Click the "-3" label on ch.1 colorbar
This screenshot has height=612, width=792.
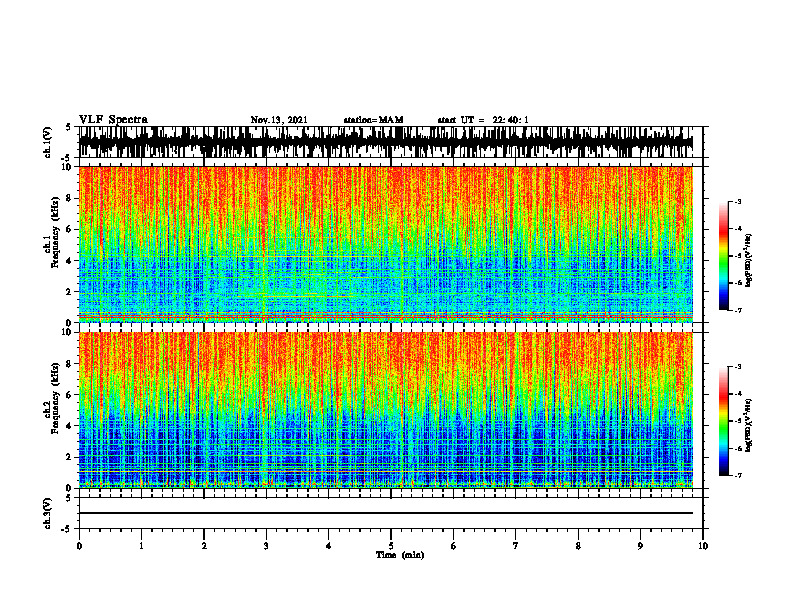737,201
